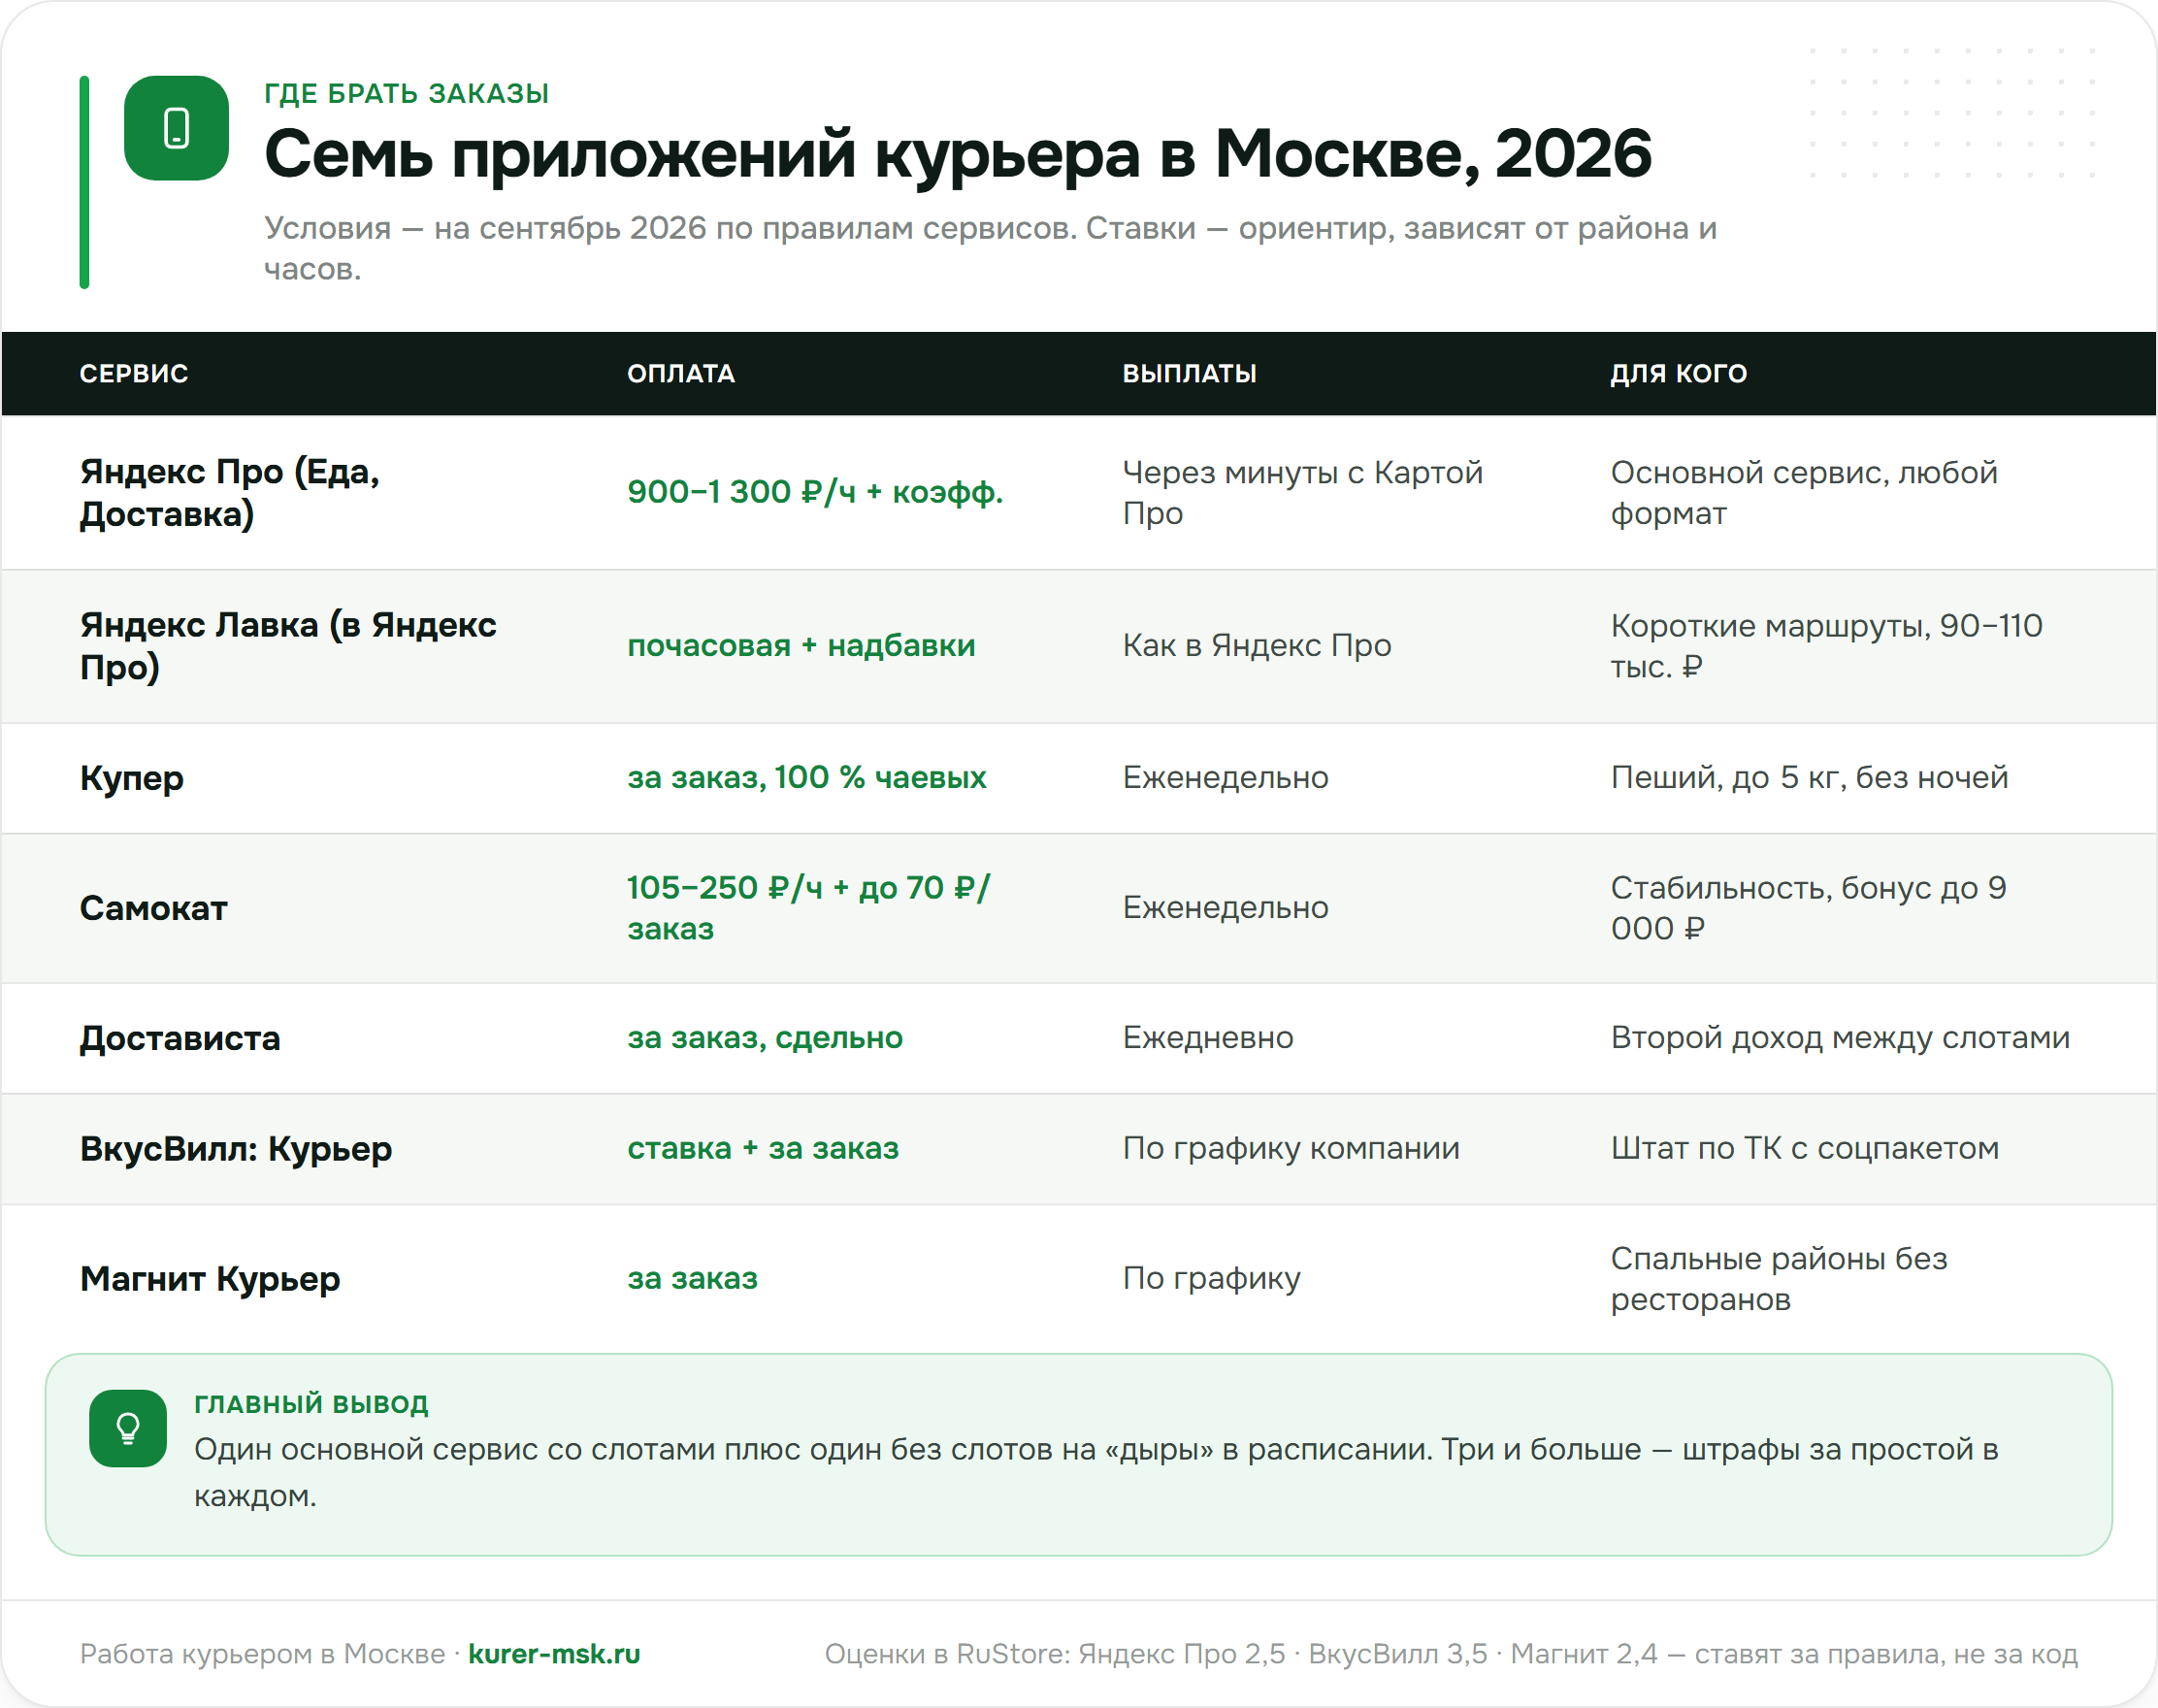Click the 'за заказ, сдельно' payment cell
Screen dimensions: 2158x1708
(x=765, y=1038)
